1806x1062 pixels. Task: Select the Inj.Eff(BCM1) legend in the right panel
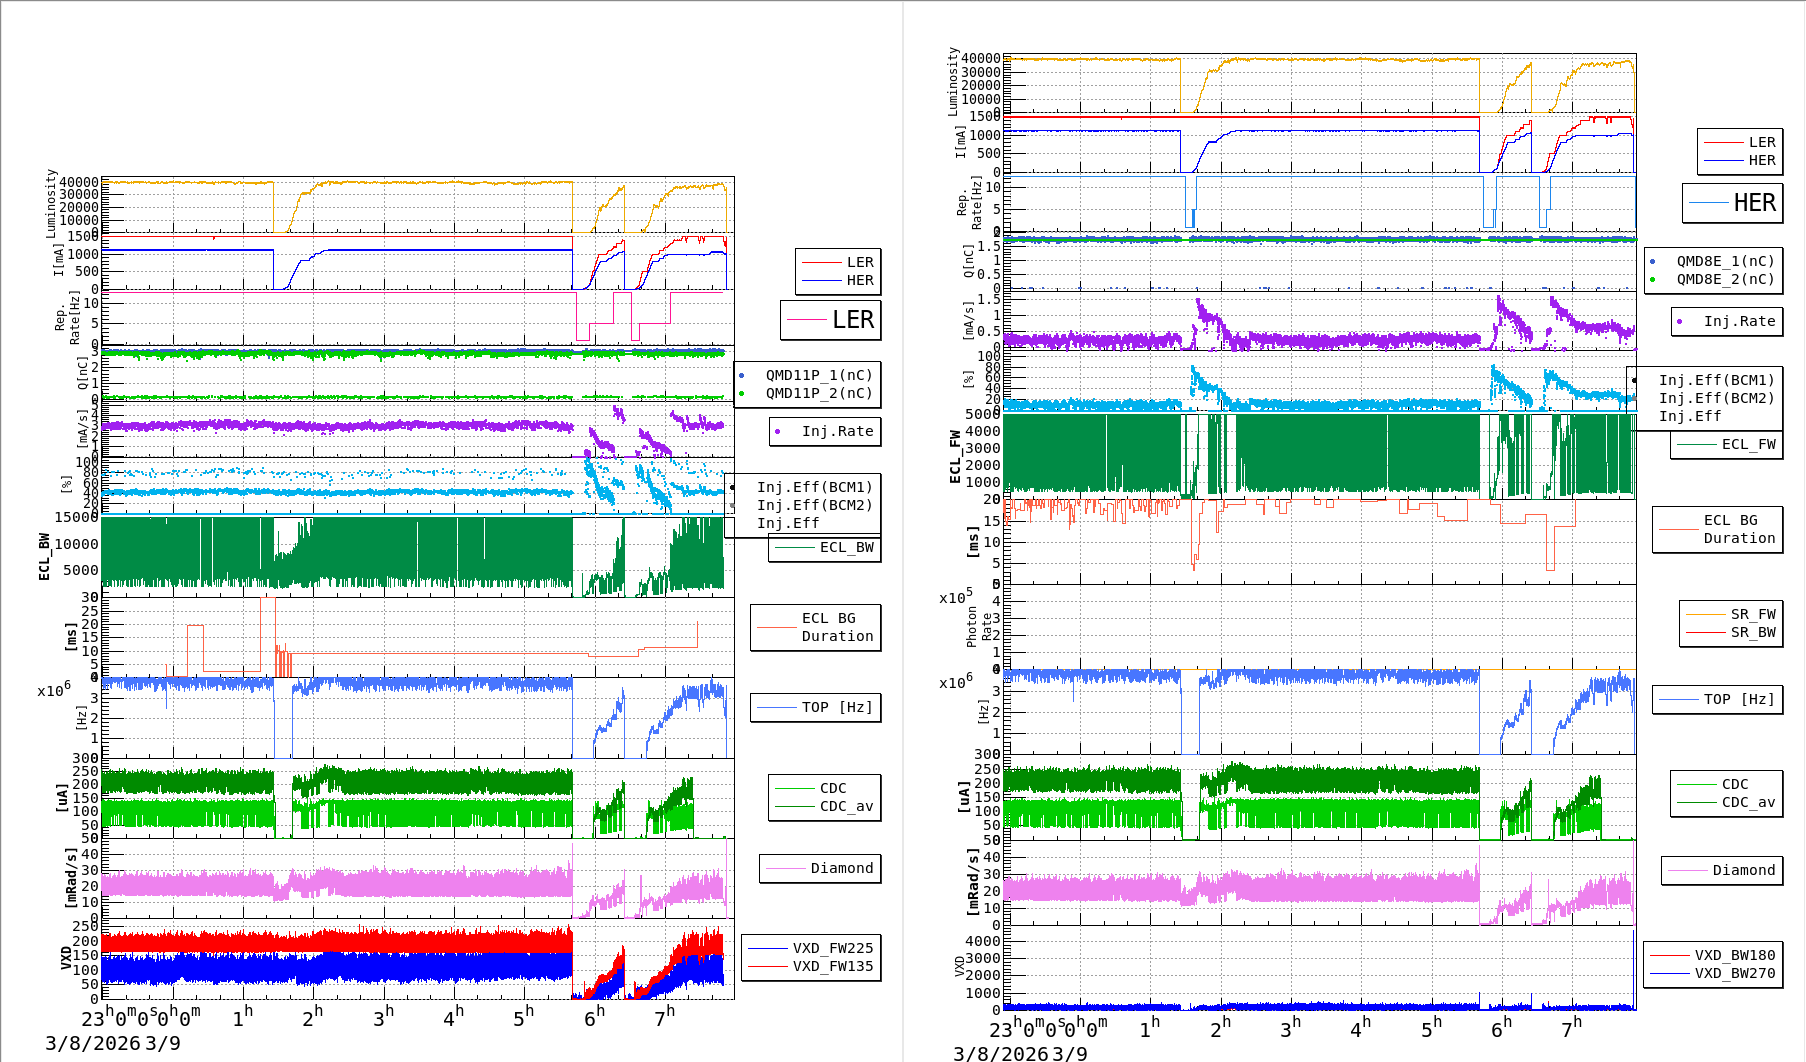[x=1715, y=380]
